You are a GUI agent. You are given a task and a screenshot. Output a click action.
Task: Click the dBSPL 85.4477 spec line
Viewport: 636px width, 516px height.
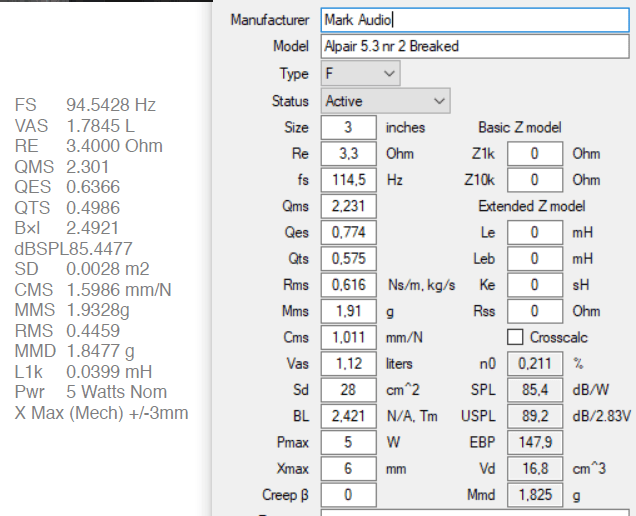point(73,249)
